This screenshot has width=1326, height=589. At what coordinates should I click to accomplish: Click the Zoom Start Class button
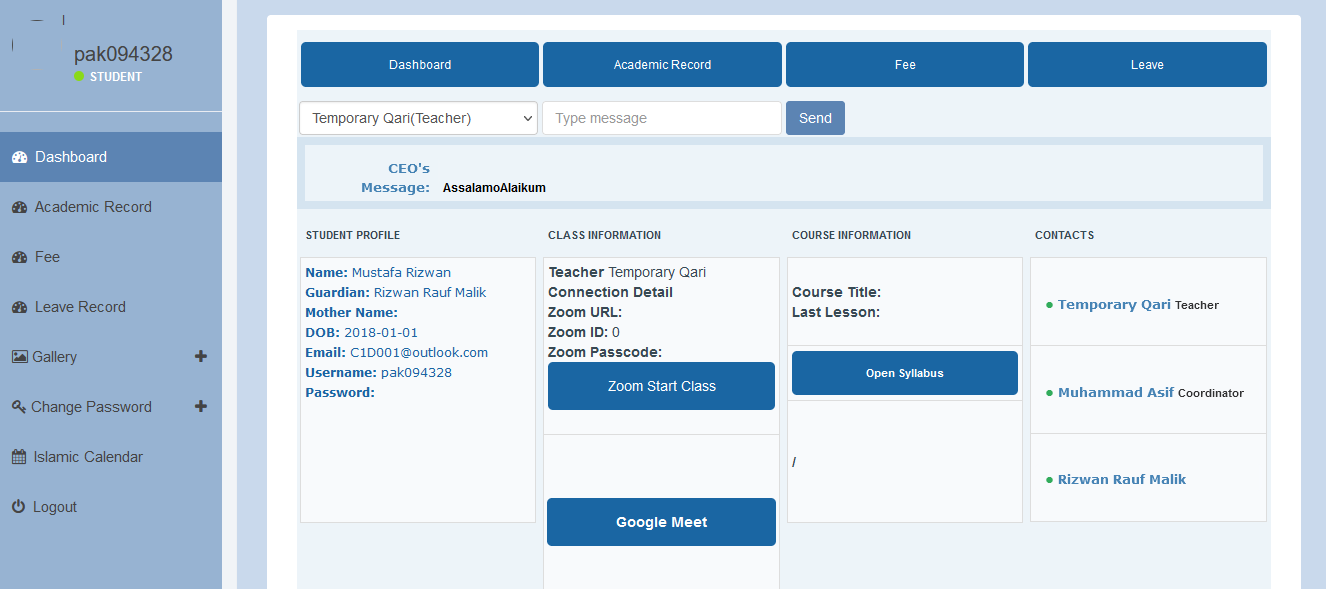tap(661, 386)
